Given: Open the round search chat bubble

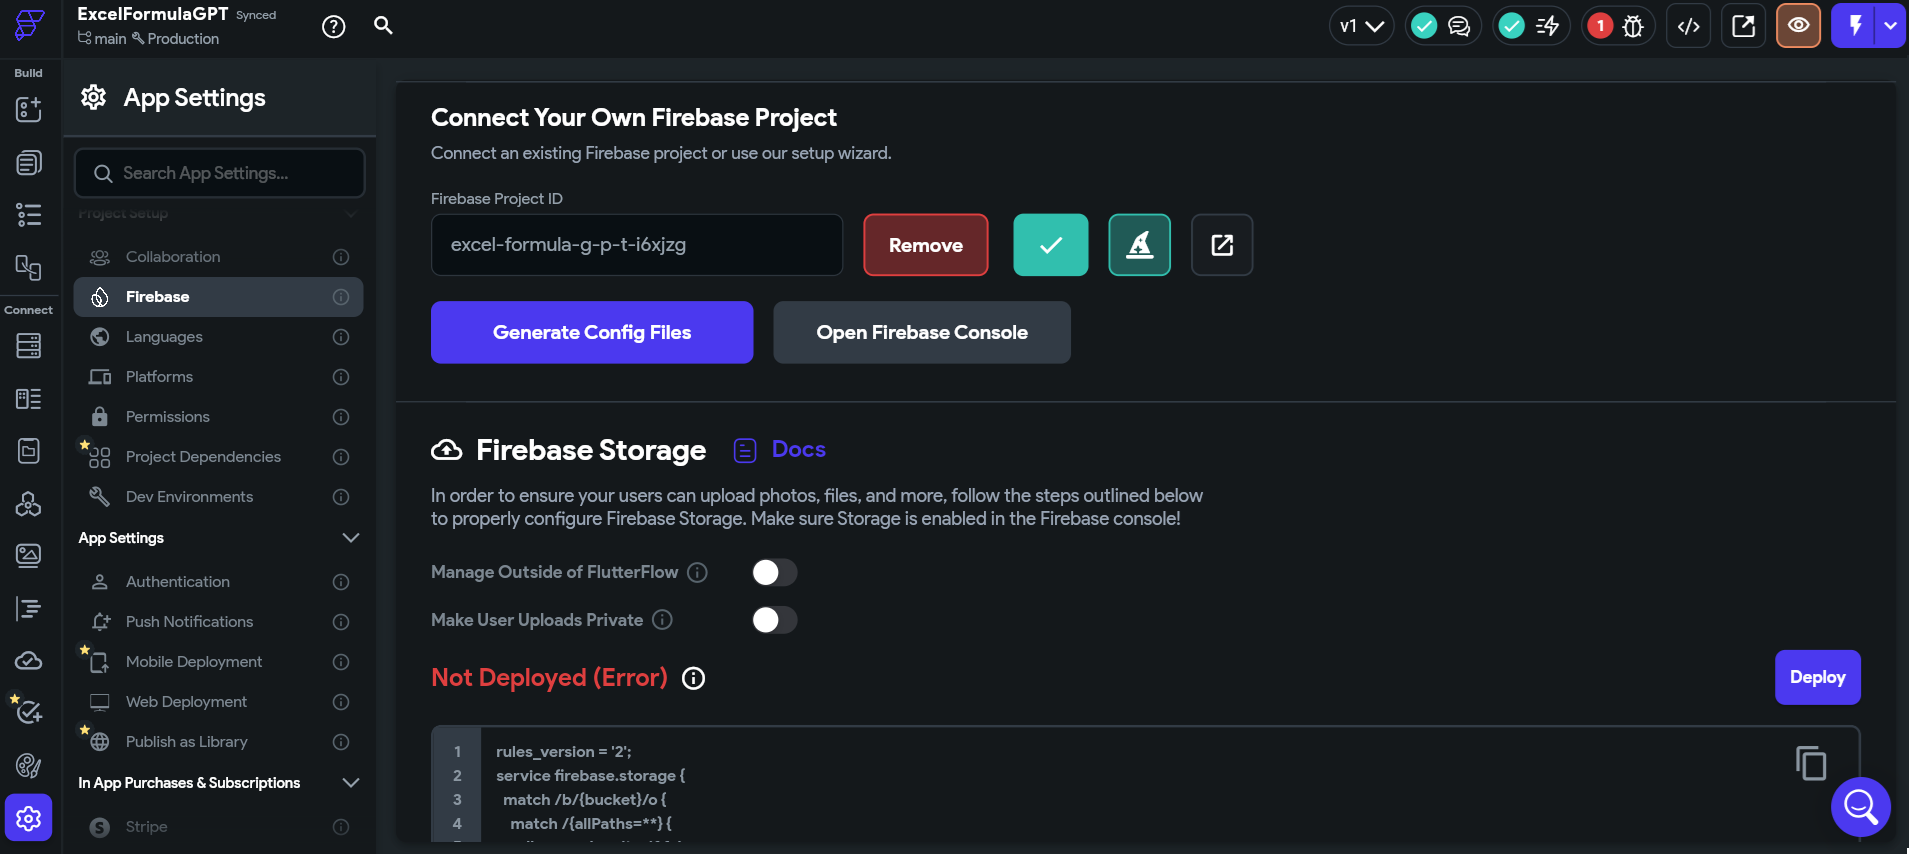Looking at the screenshot, I should [x=1861, y=806].
